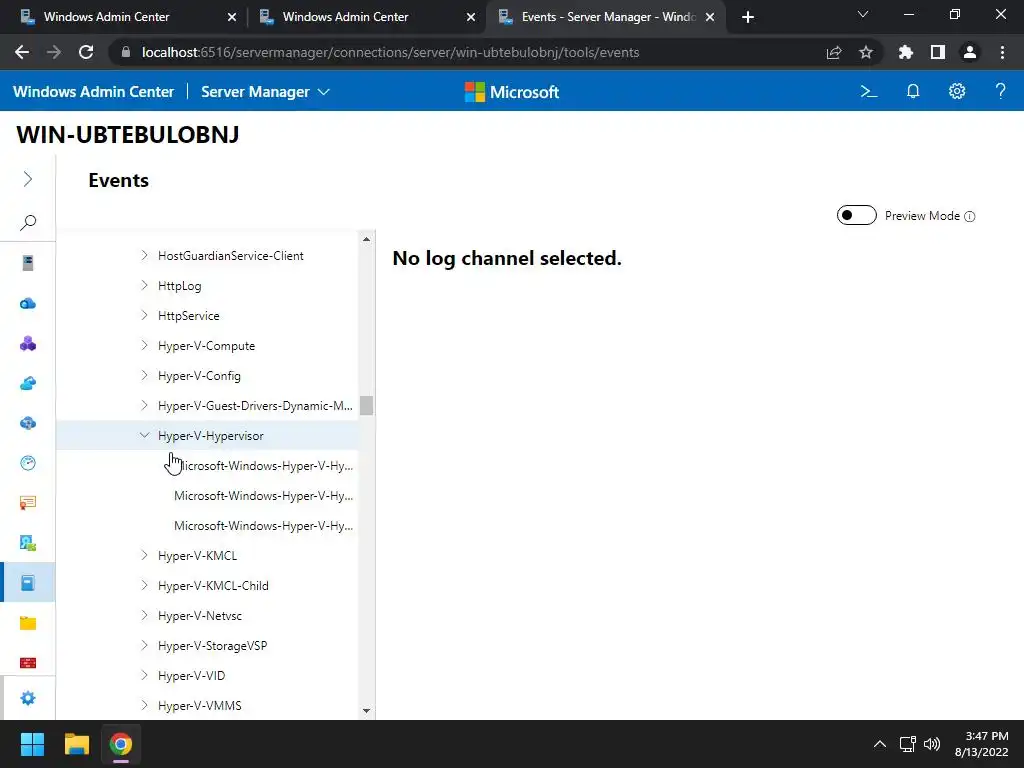The width and height of the screenshot is (1024, 768).
Task: Select the first Microsoft-Windows-Hyper-V-Hy... channel
Action: point(263,466)
